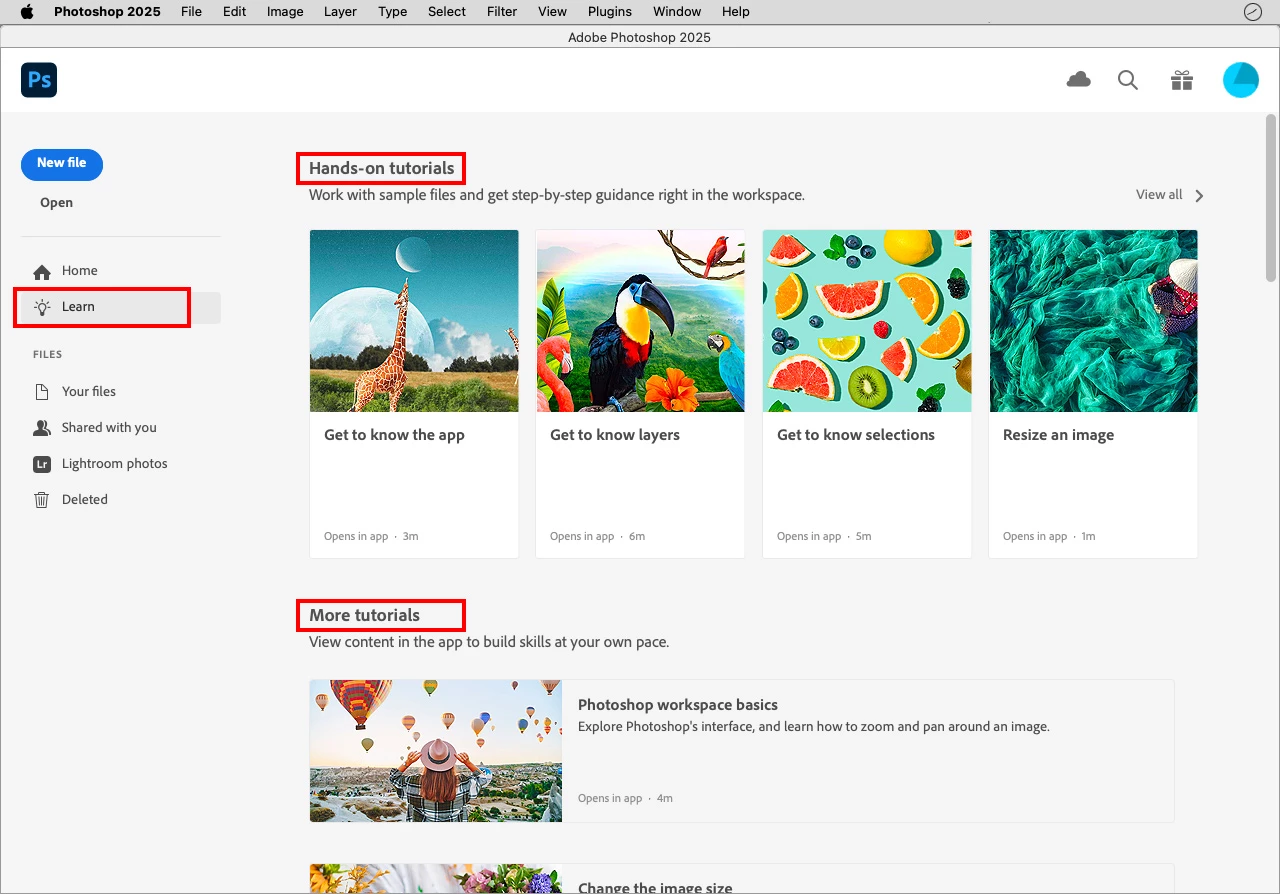Expand tutorials with View all chevron
Screen dimensions: 1280x894
(x=1199, y=196)
